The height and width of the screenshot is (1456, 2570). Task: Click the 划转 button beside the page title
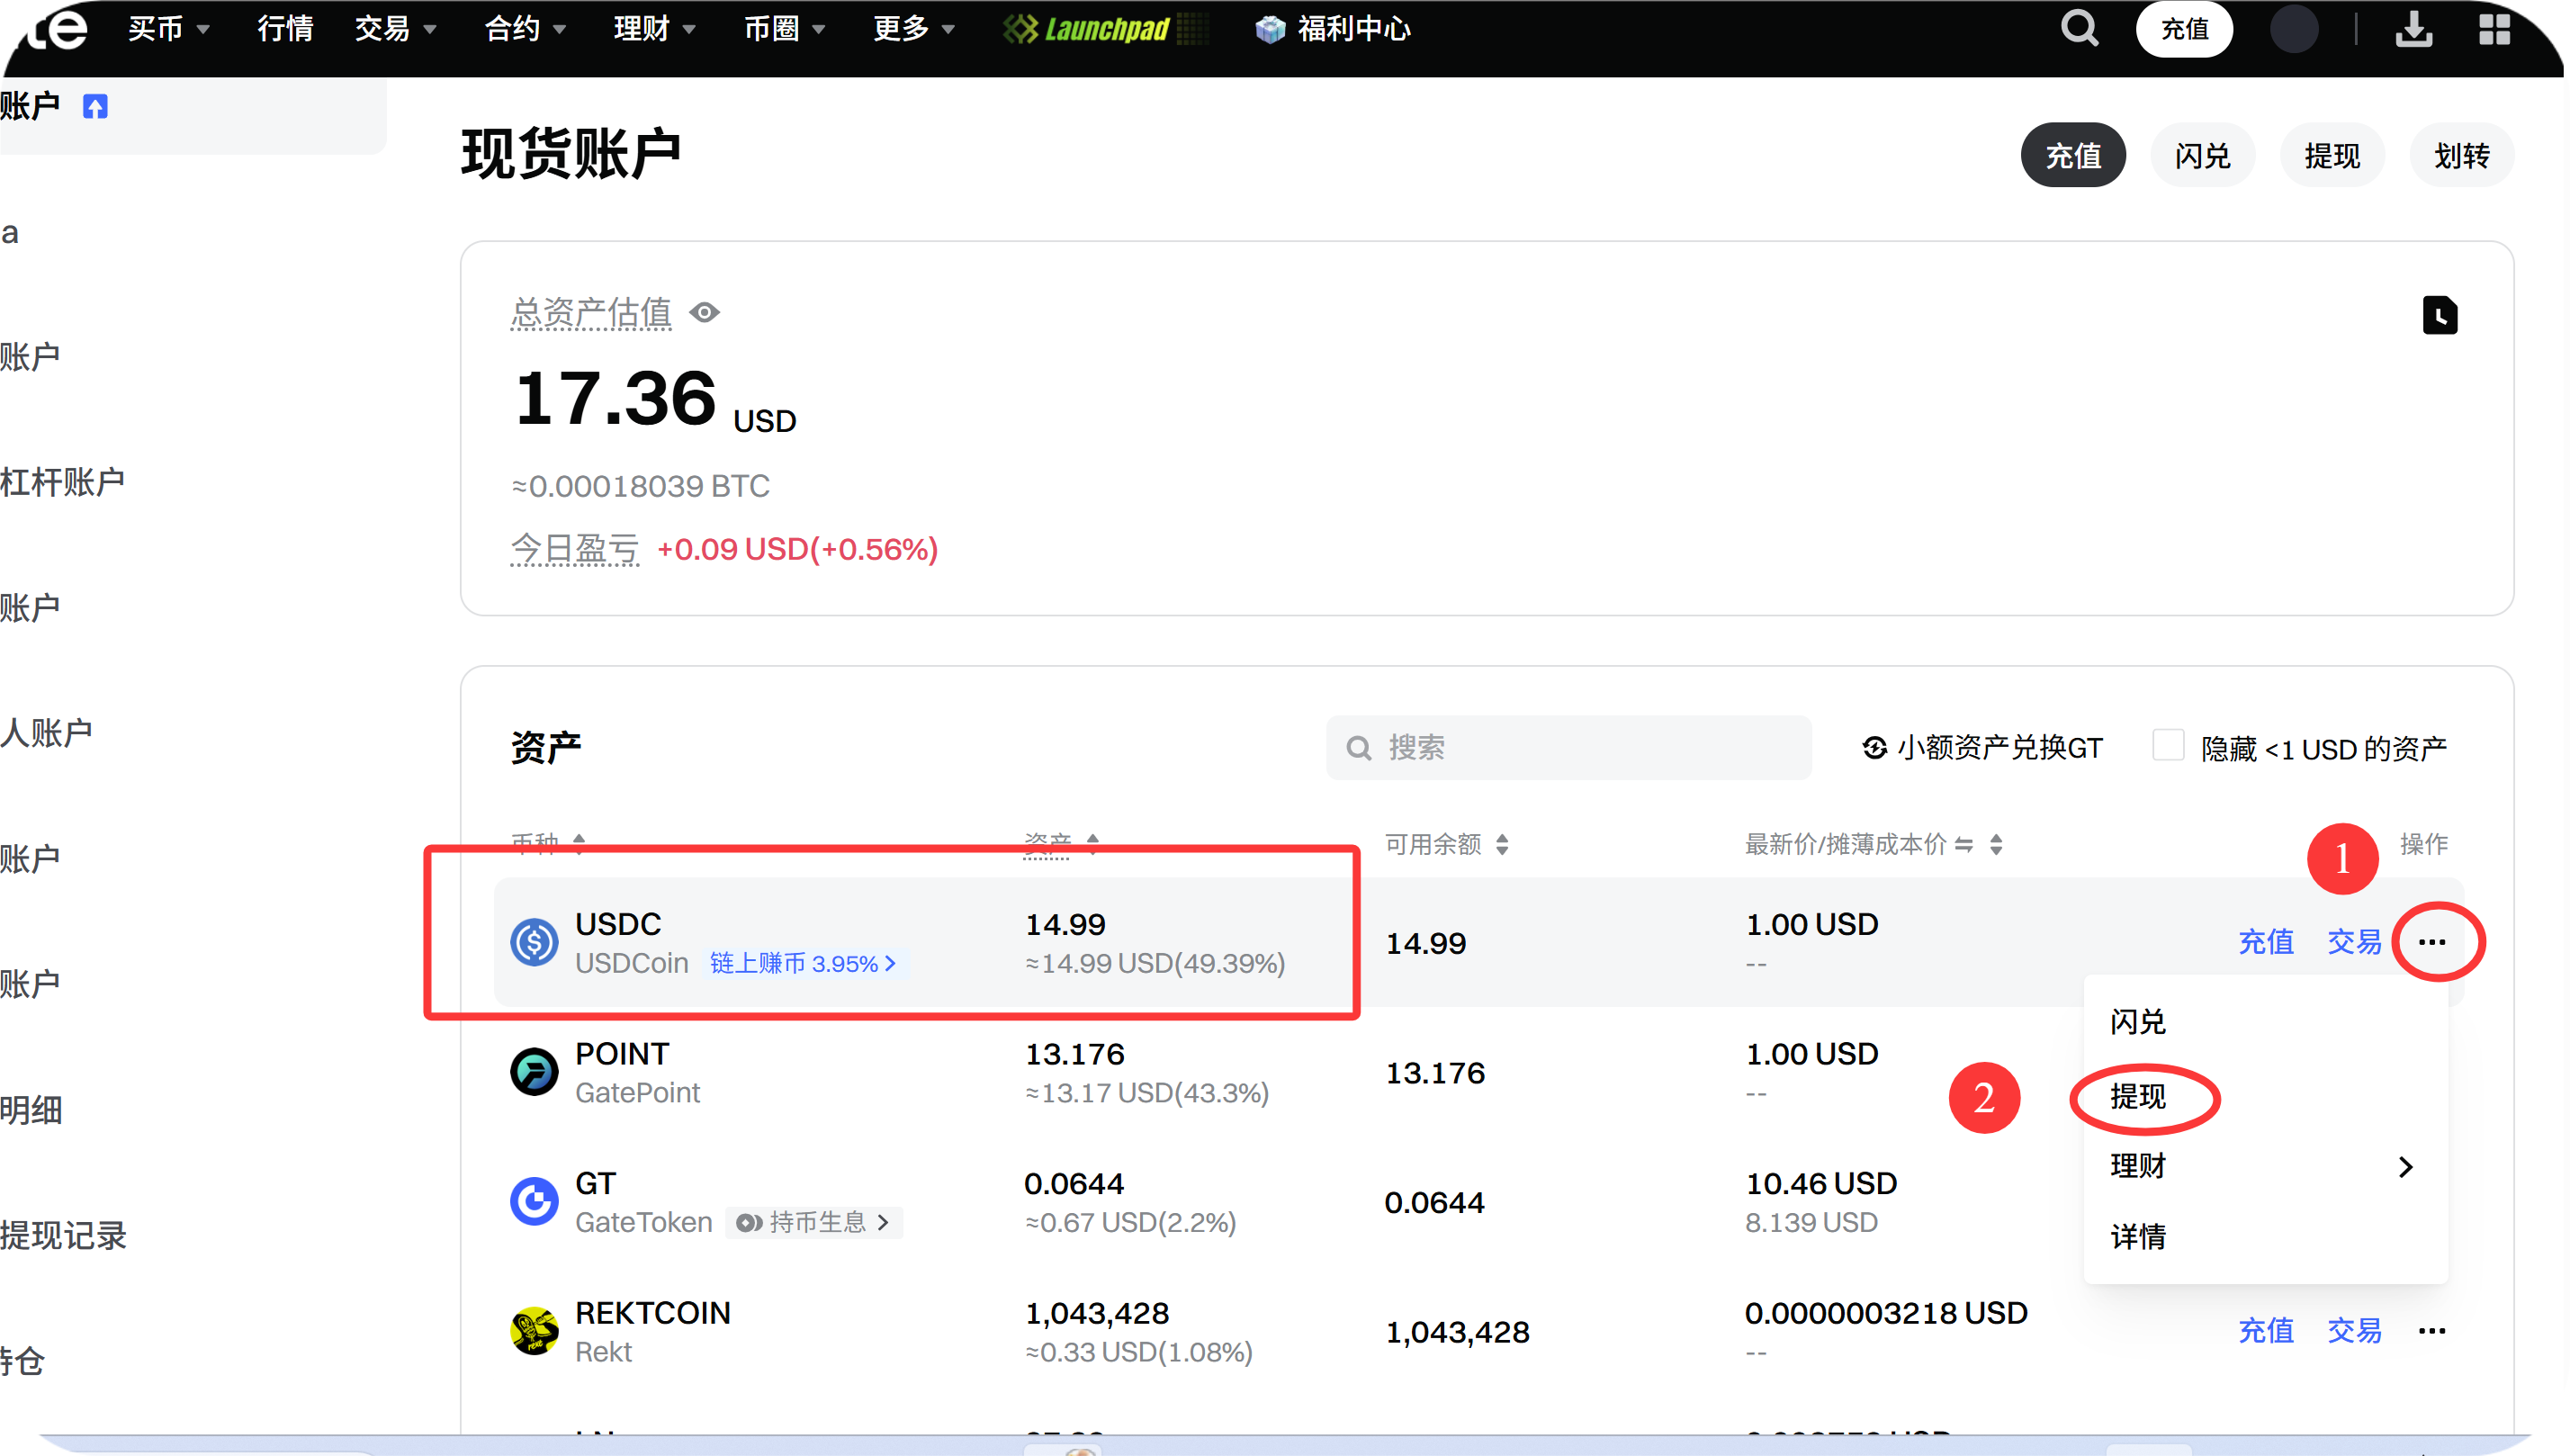(x=2461, y=155)
